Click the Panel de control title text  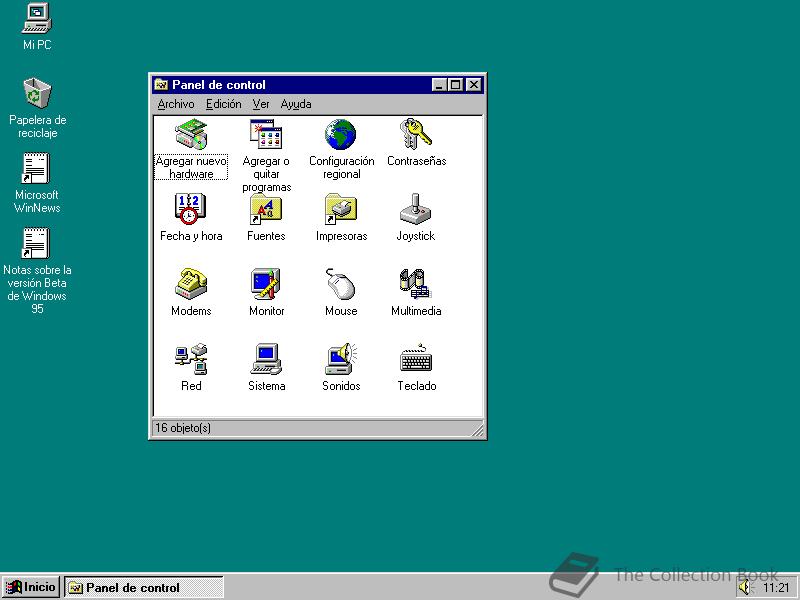pyautogui.click(x=219, y=85)
